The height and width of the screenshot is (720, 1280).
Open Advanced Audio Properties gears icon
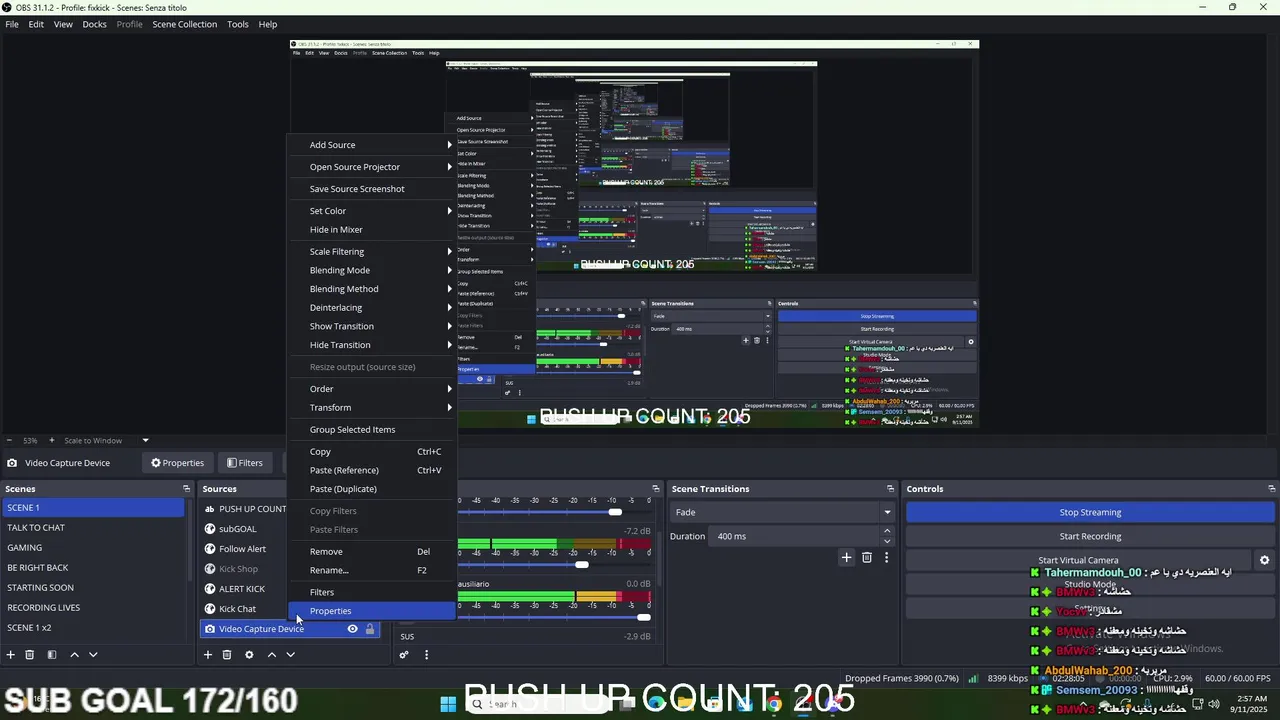(404, 655)
